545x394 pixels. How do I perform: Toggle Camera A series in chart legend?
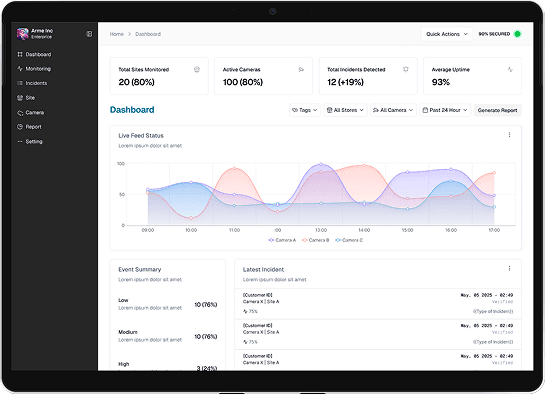tap(282, 240)
